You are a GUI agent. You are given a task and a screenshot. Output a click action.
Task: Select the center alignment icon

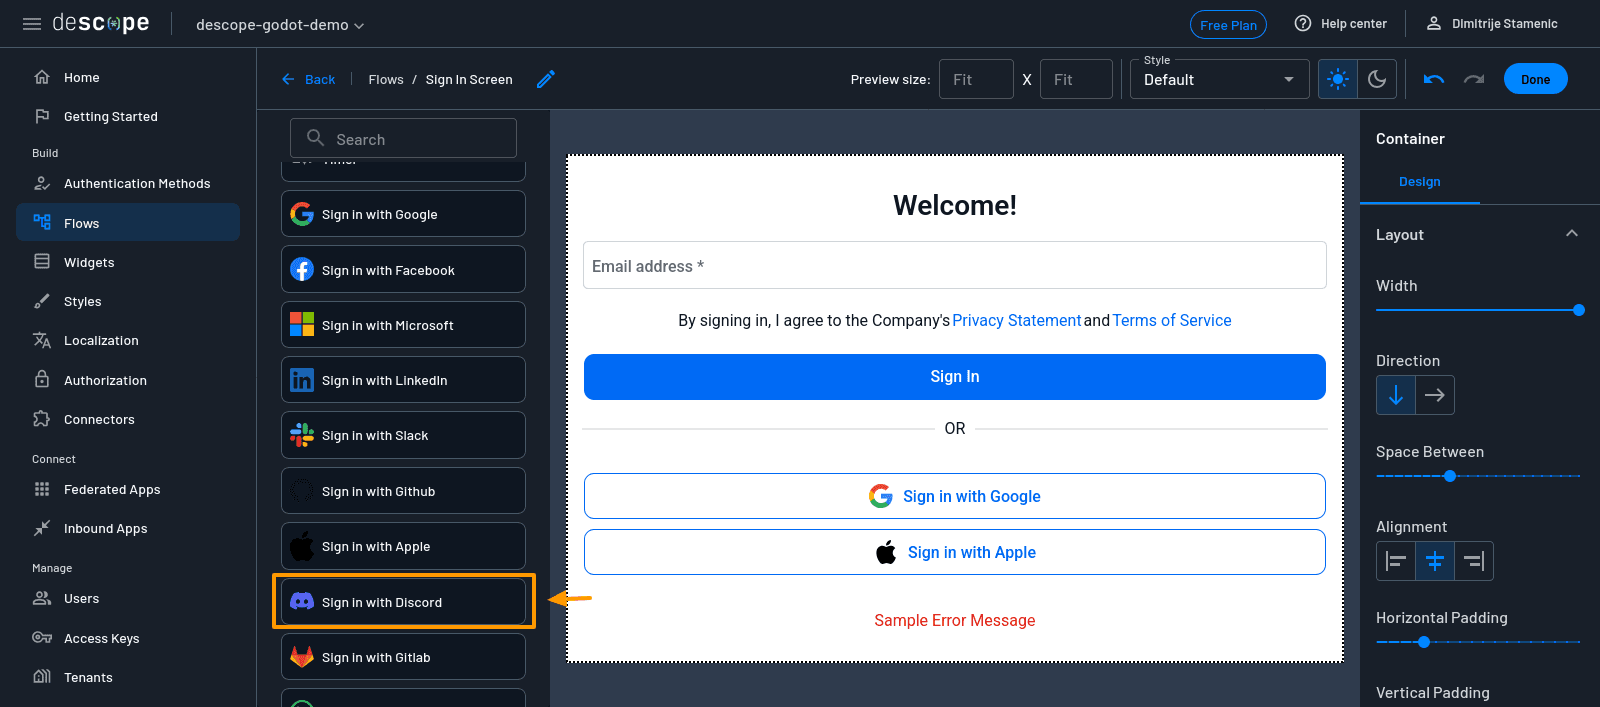tap(1434, 562)
